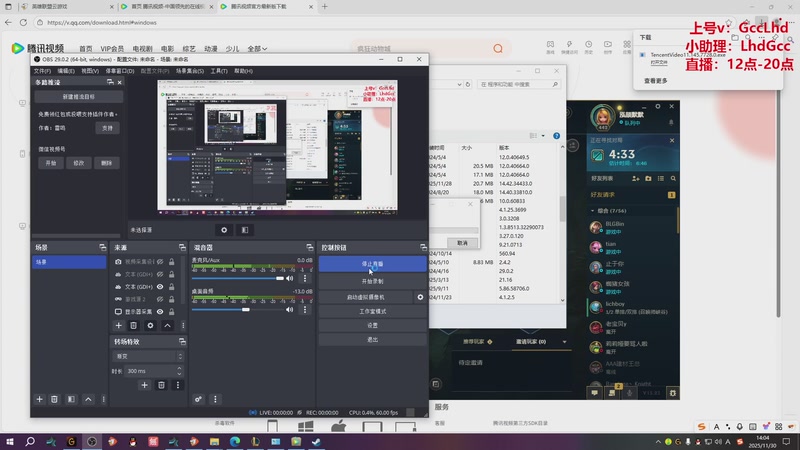Undock the Audio Mixer panel float icon

(x=310, y=247)
